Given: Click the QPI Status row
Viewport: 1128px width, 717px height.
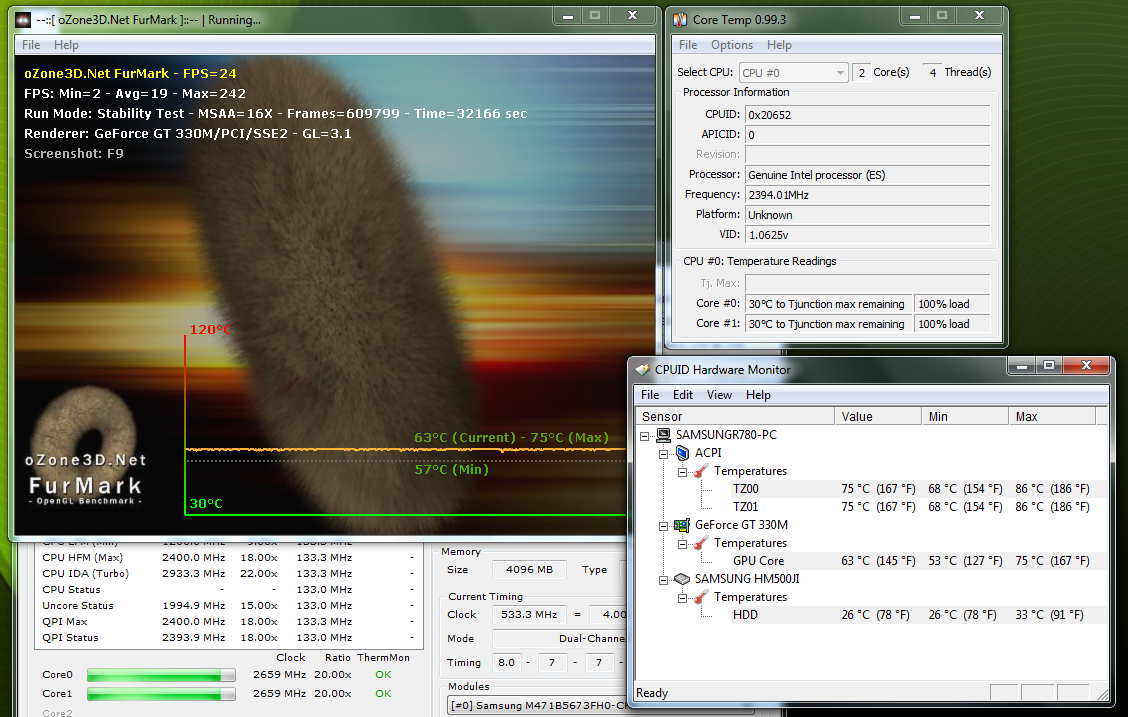Looking at the screenshot, I should click(x=229, y=637).
